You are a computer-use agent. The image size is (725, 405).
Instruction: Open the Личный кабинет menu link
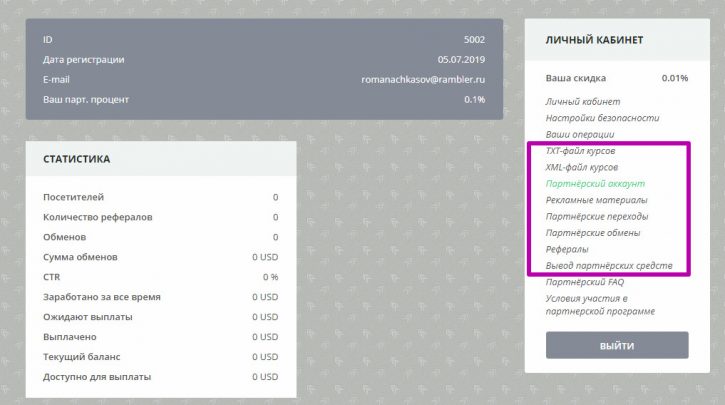click(583, 101)
